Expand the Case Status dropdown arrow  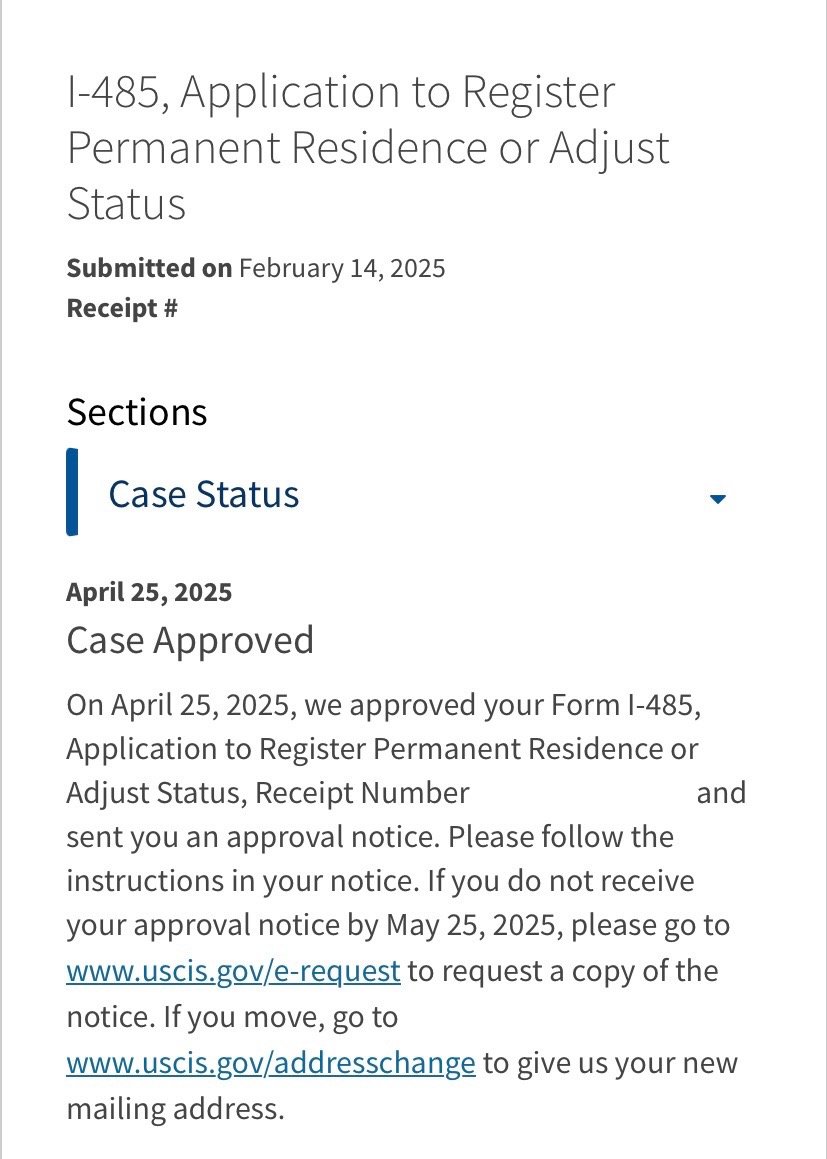click(717, 498)
